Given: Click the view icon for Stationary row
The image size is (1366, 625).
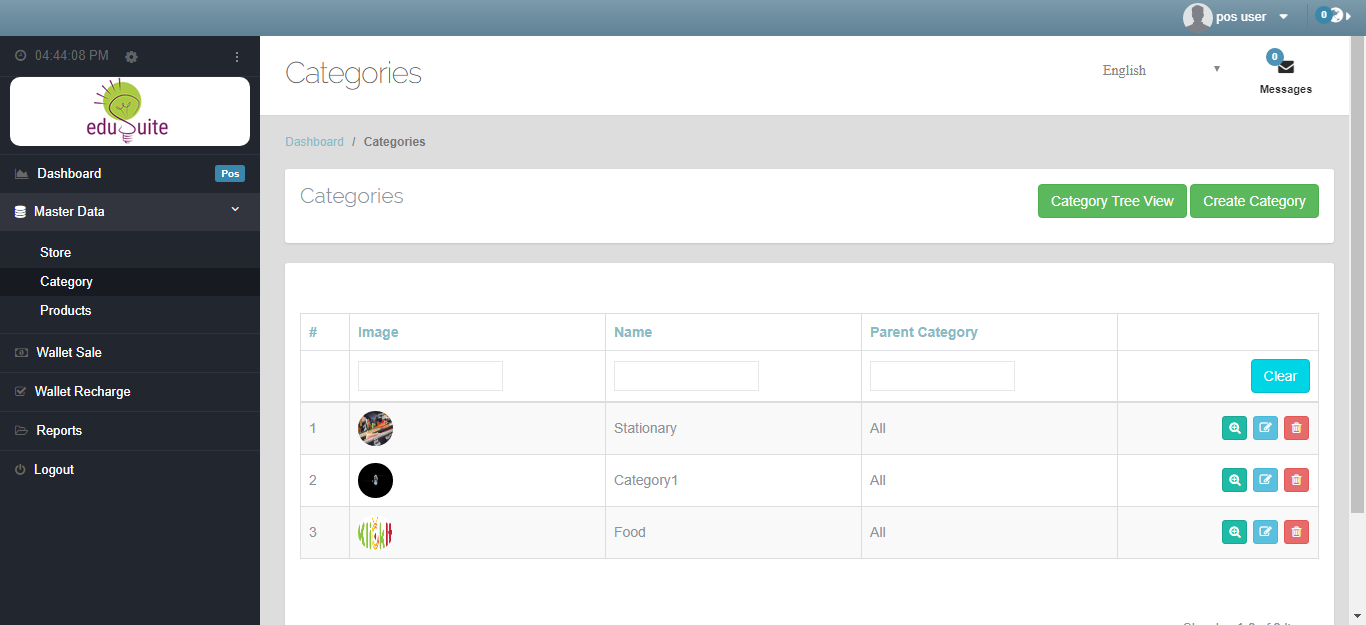Looking at the screenshot, I should point(1235,428).
